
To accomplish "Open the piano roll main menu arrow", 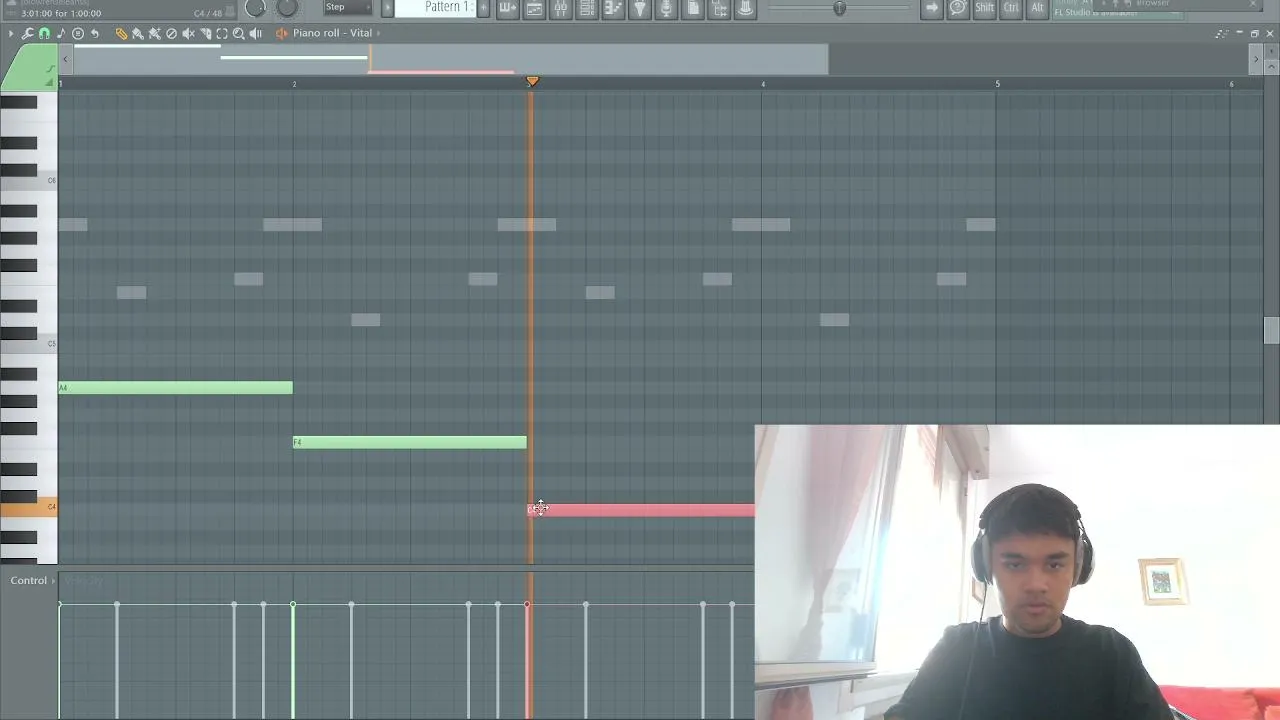I will click(x=11, y=33).
